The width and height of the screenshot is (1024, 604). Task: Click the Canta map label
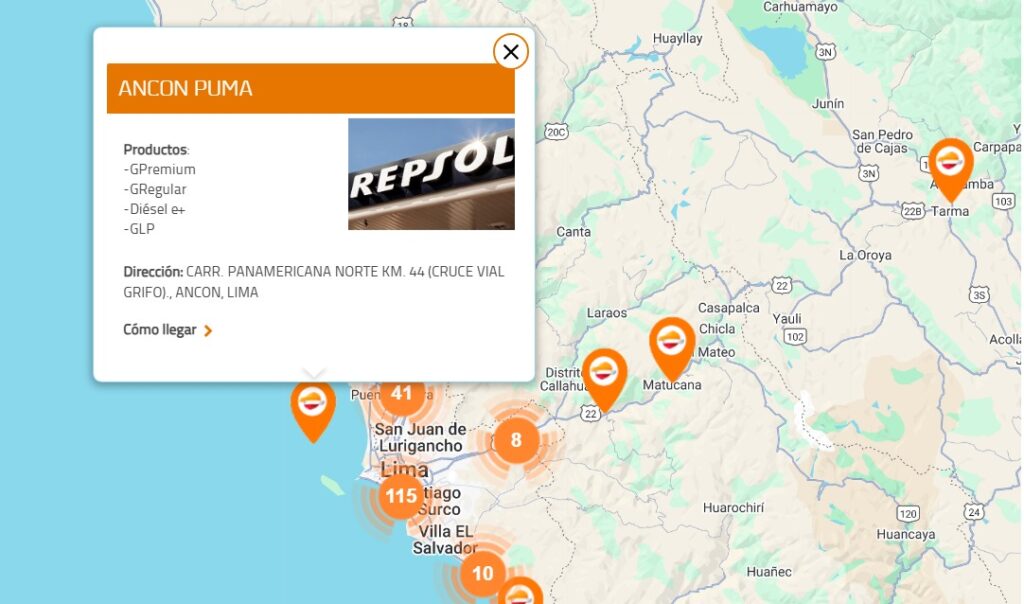pyautogui.click(x=573, y=232)
